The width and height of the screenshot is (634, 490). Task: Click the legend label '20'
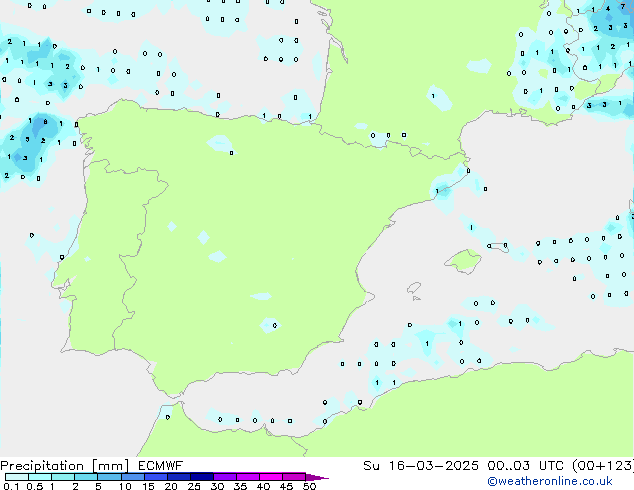[171, 486]
